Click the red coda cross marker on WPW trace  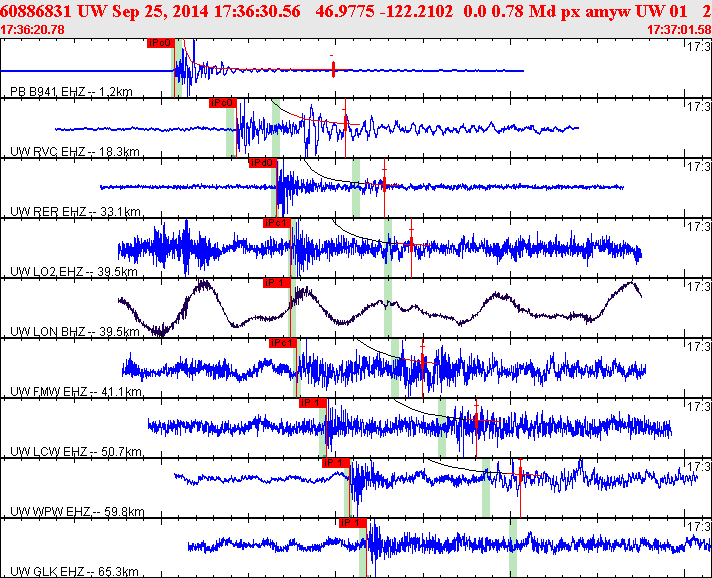pyautogui.click(x=520, y=475)
